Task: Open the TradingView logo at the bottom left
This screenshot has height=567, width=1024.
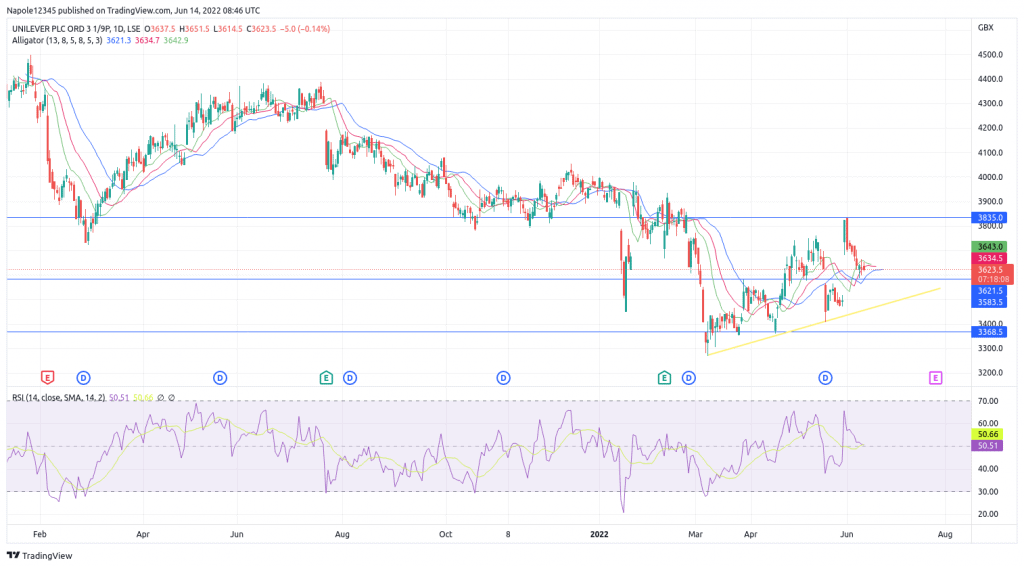Action: (39, 555)
